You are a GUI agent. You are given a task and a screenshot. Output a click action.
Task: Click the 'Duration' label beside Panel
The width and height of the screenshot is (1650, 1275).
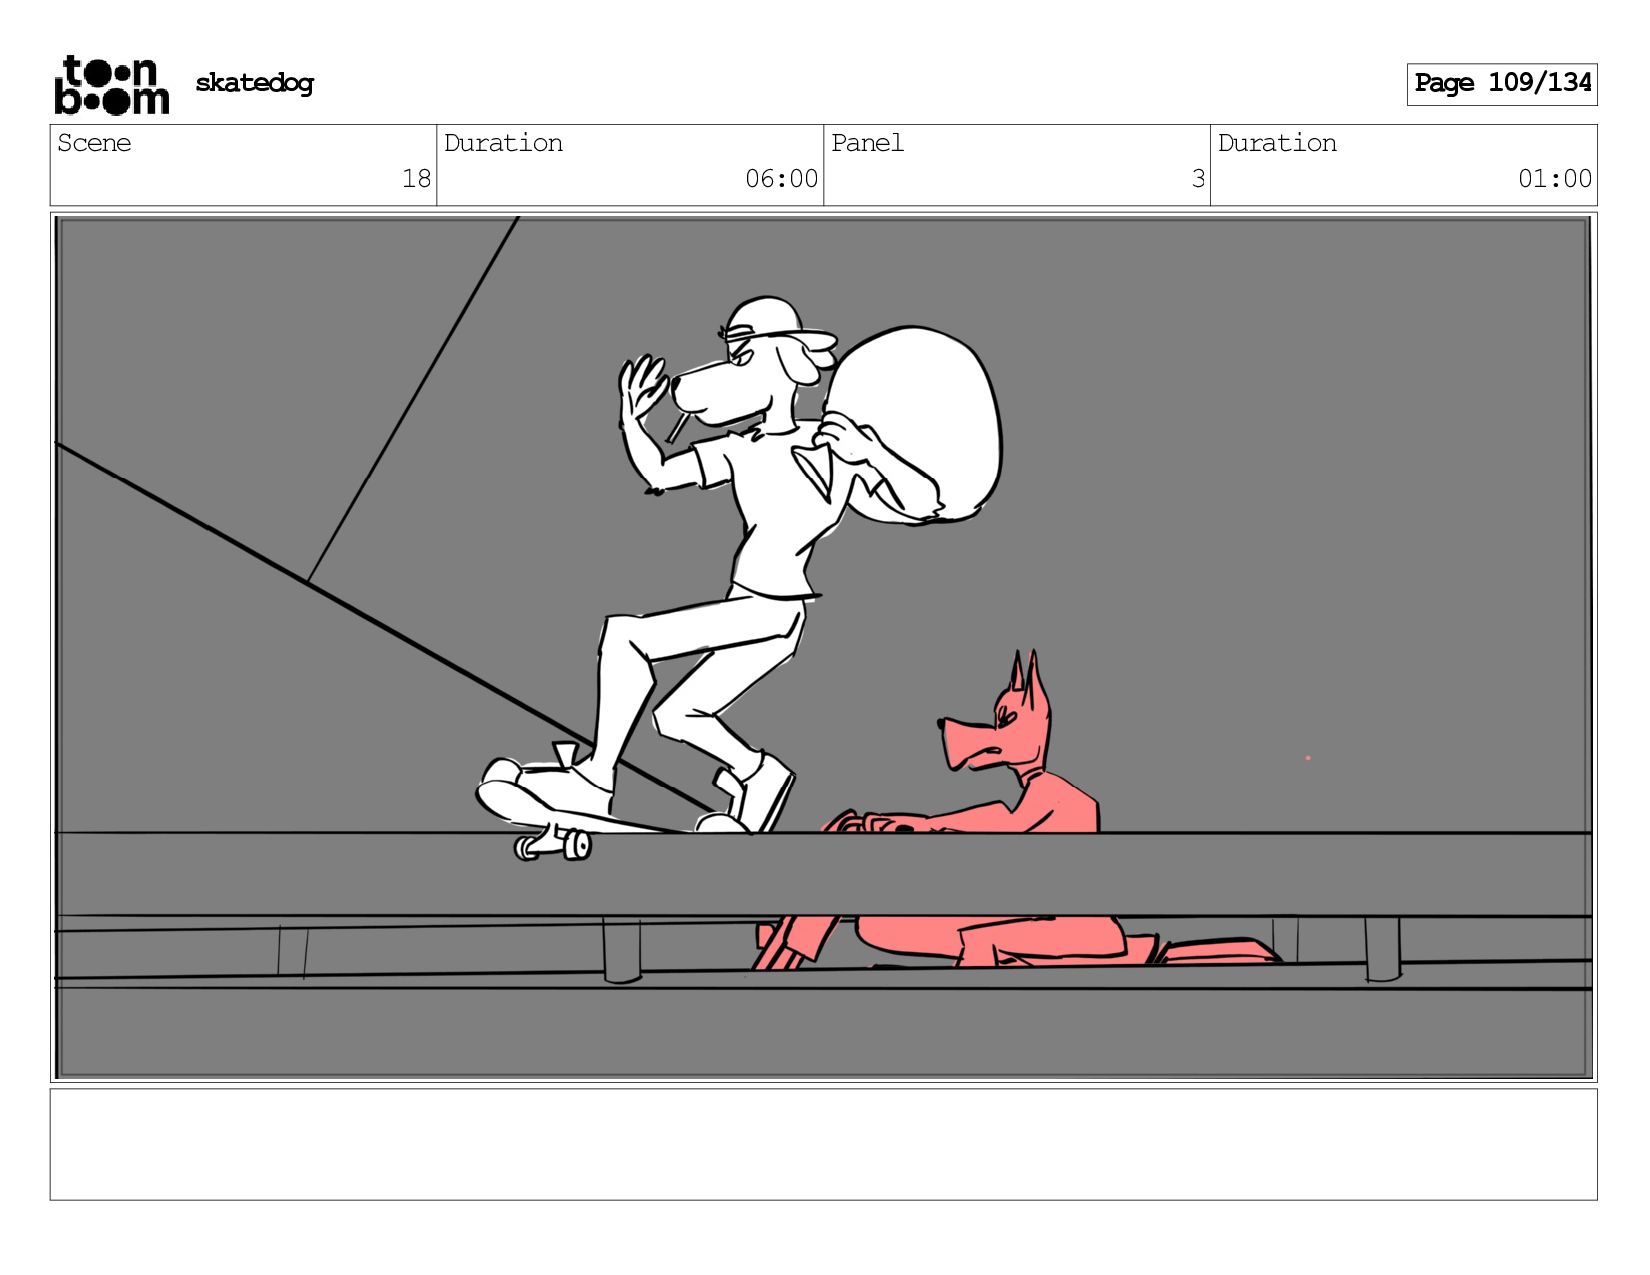coord(1277,143)
